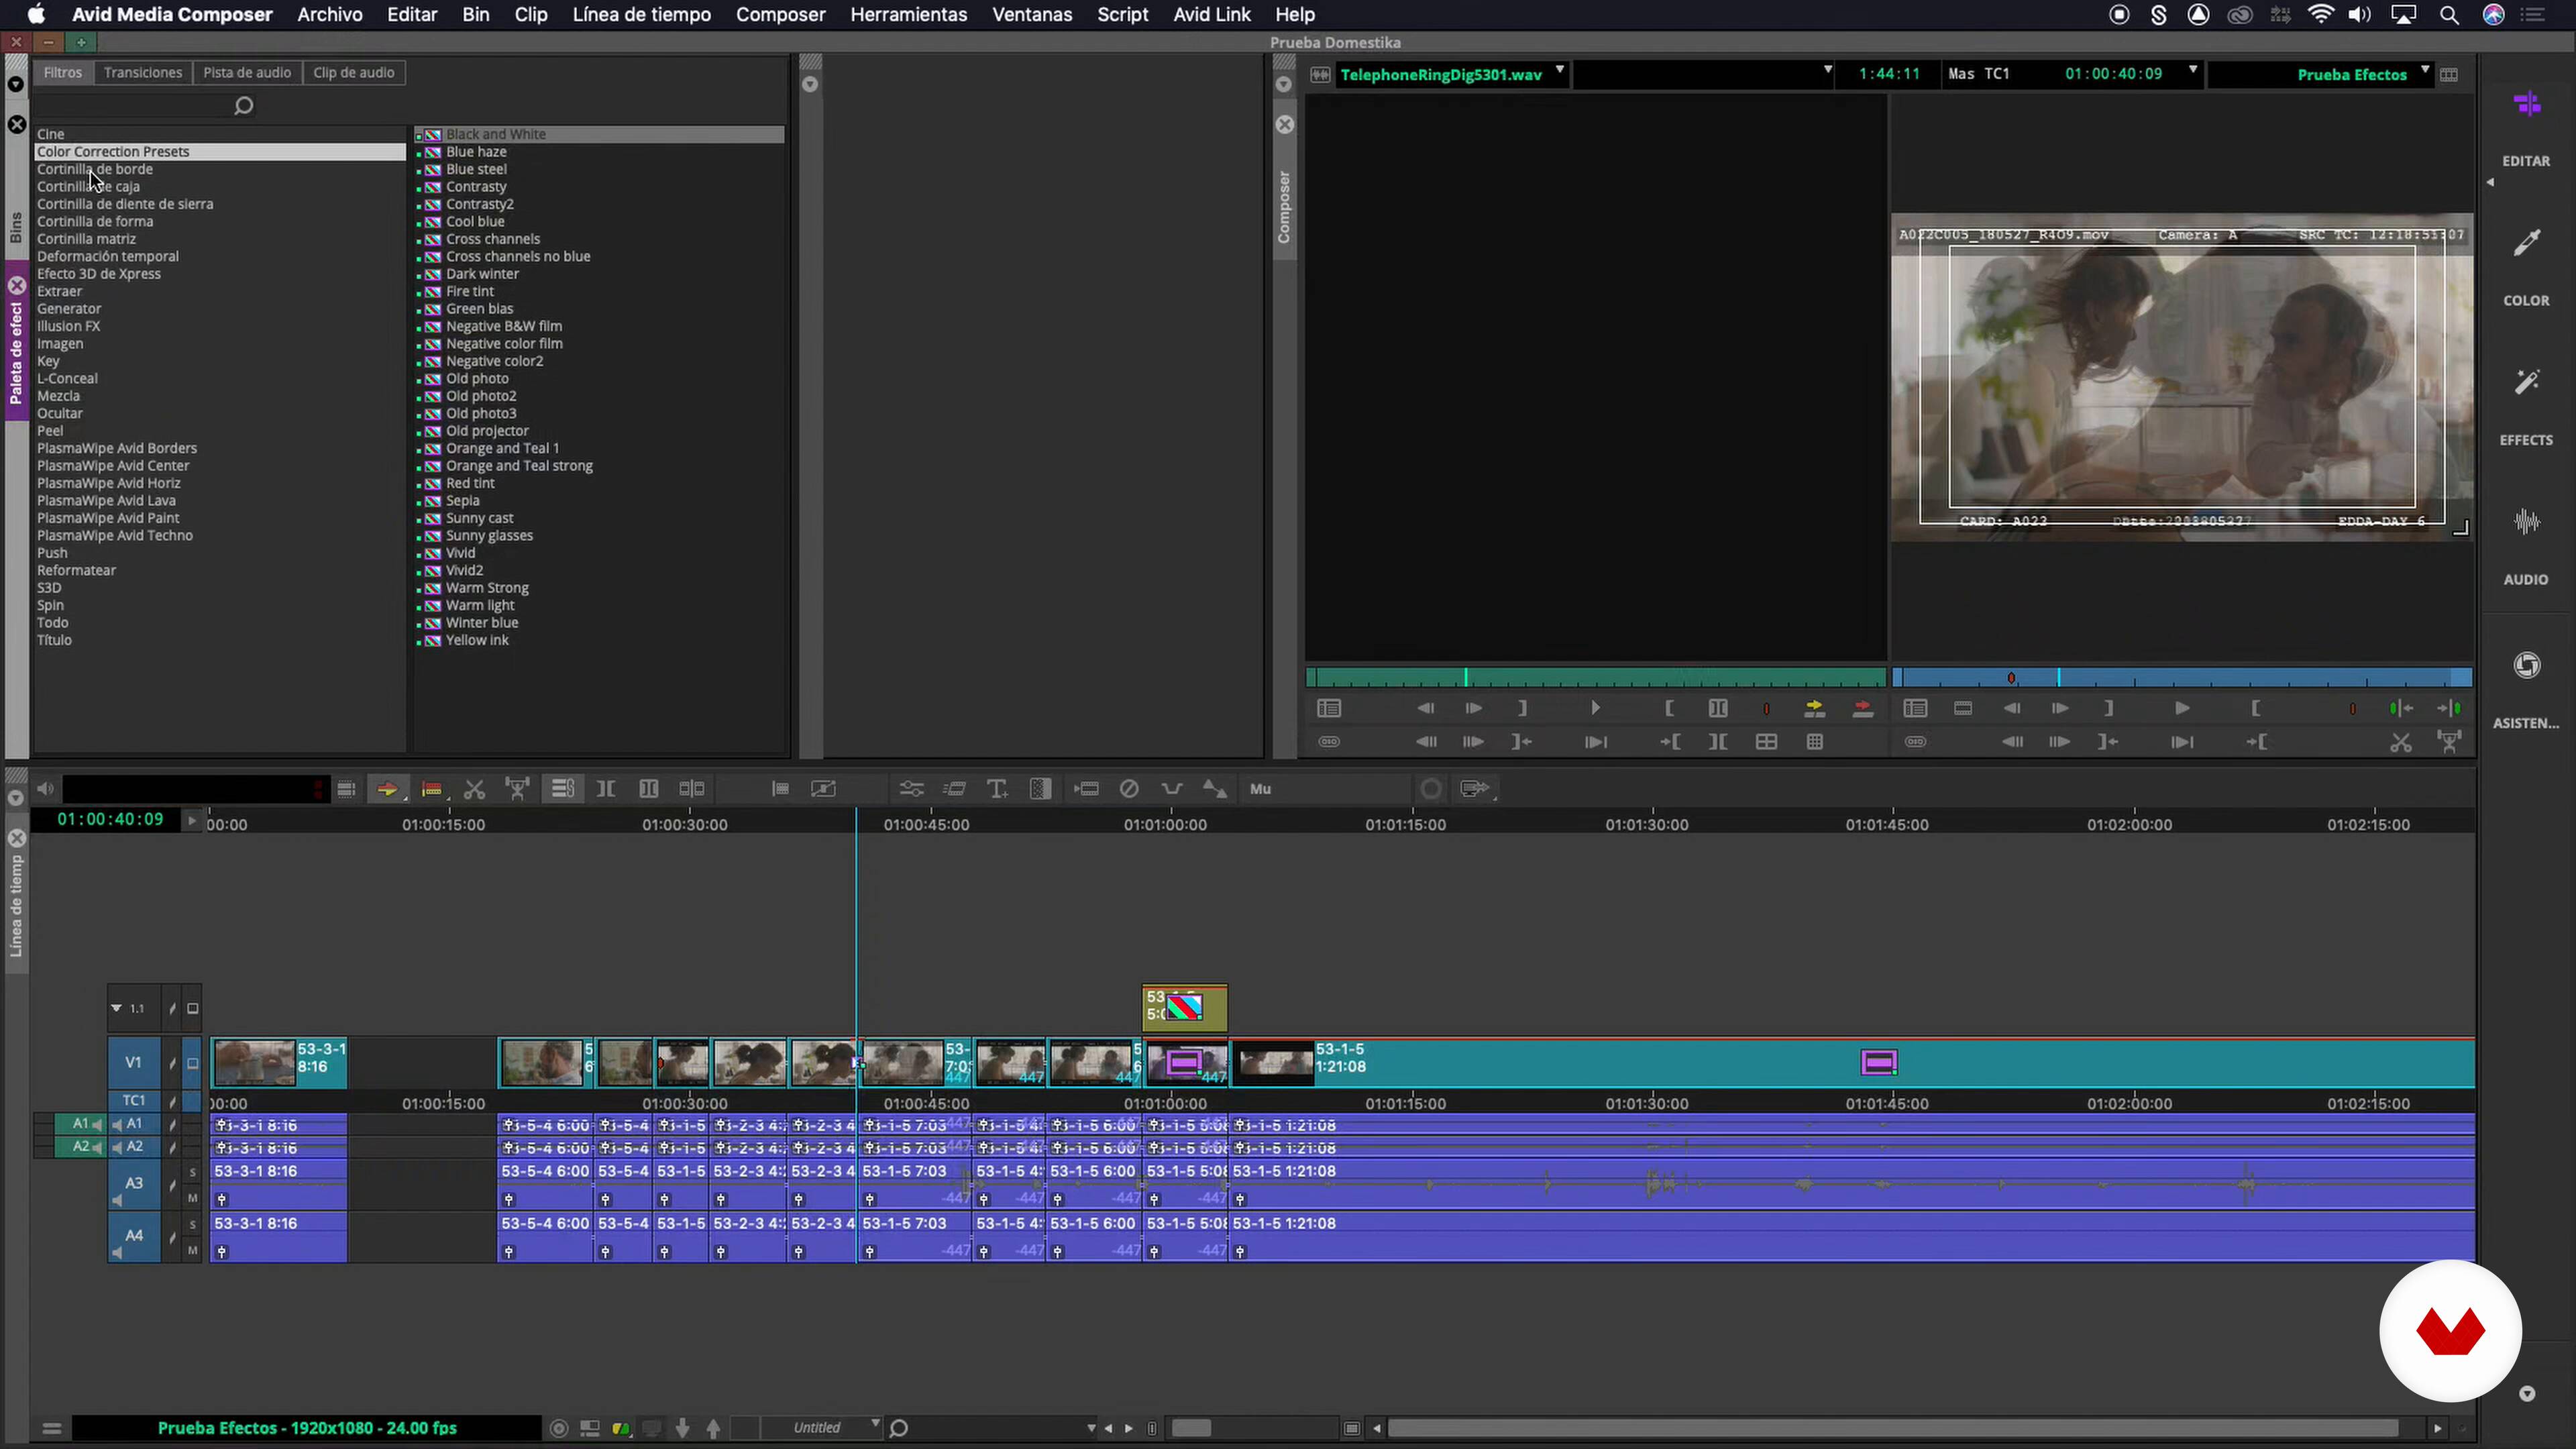Image resolution: width=2576 pixels, height=1449 pixels.
Task: Select the Orange and Teal 1 preset
Action: (x=502, y=448)
